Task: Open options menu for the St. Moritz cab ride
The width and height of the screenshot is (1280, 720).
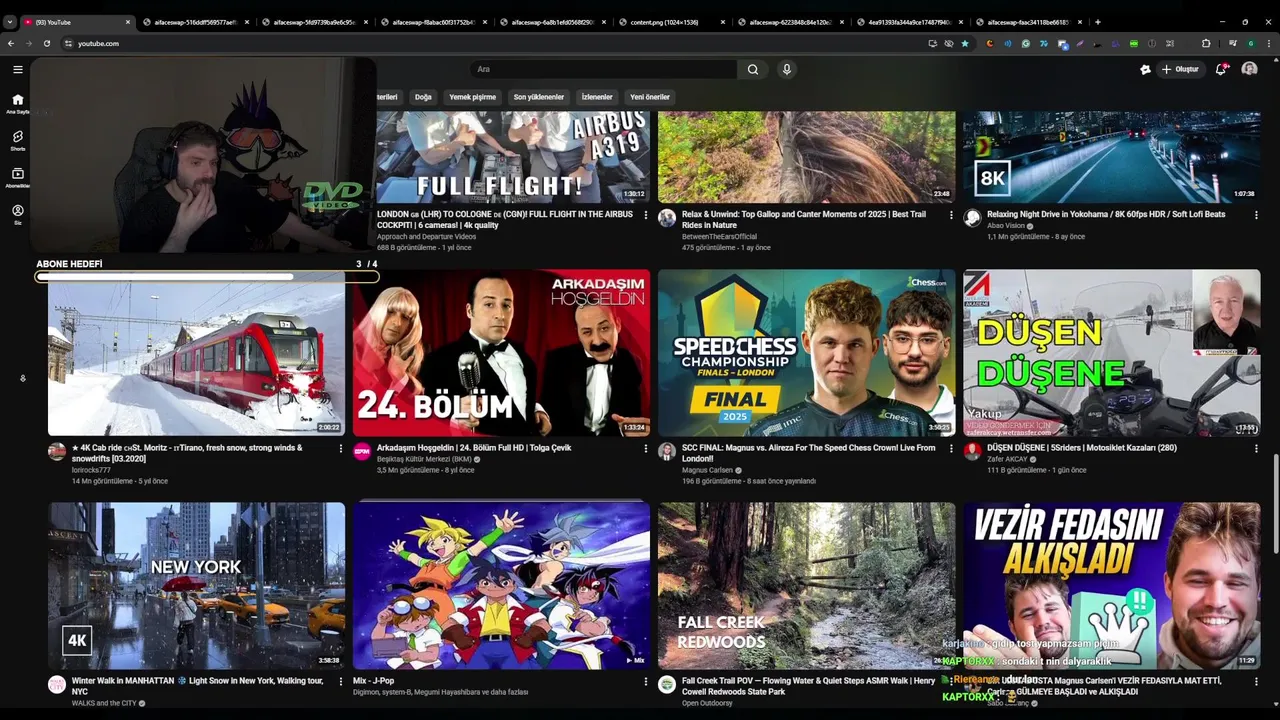Action: point(341,448)
